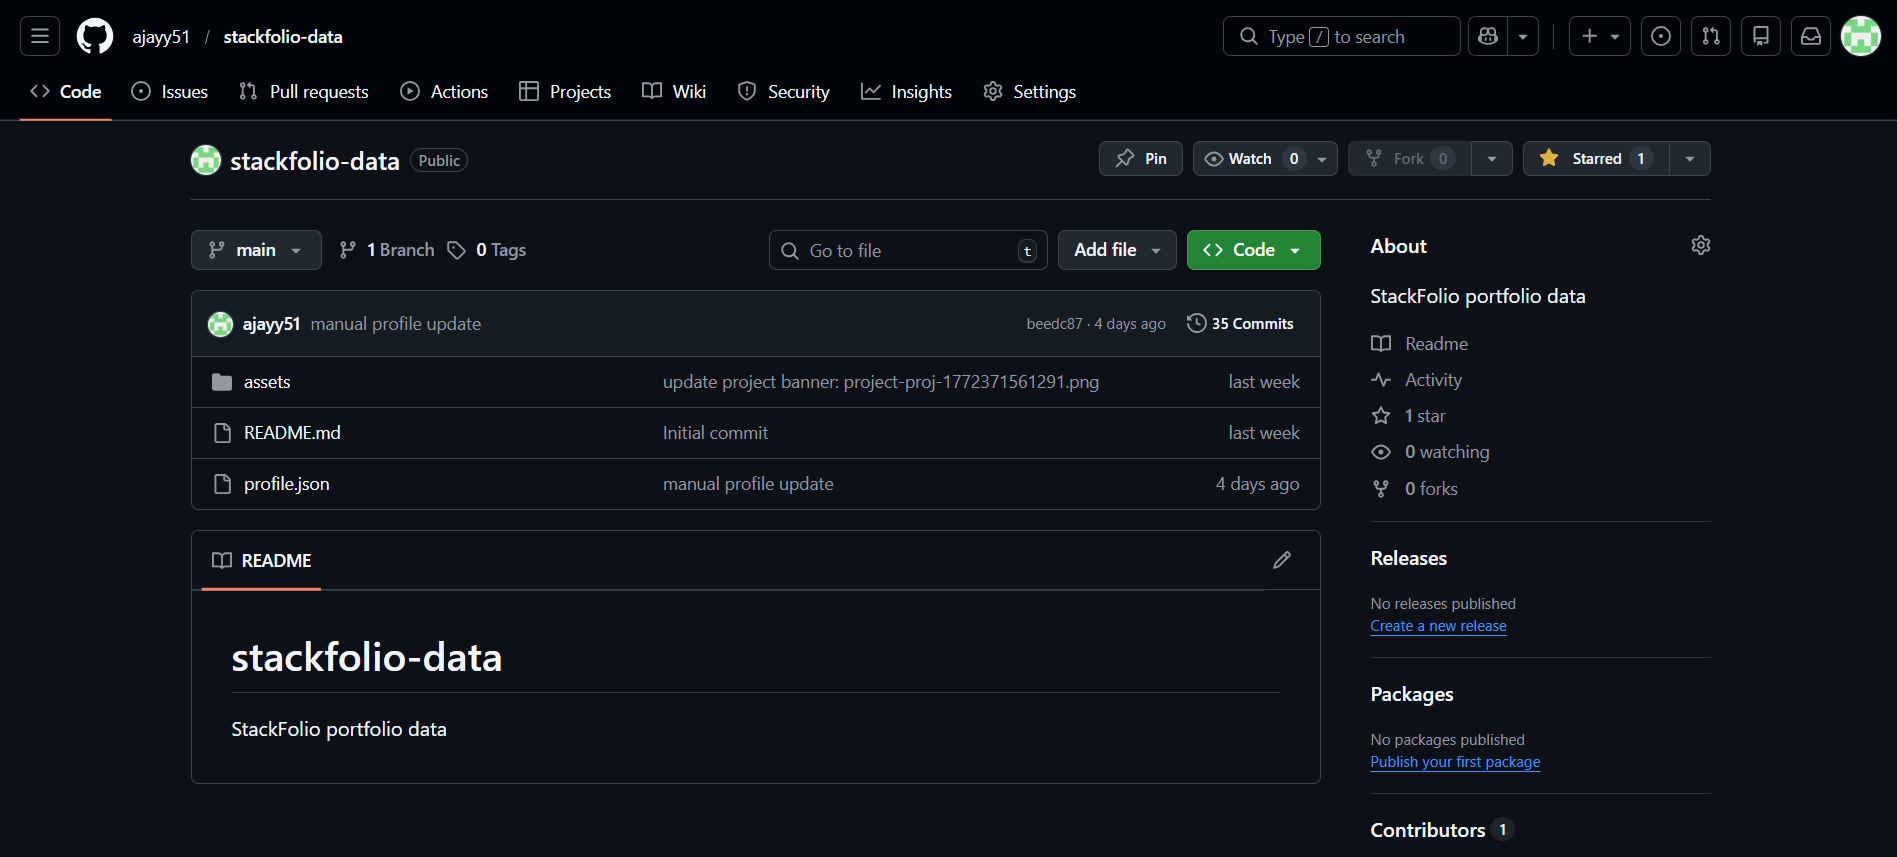The height and width of the screenshot is (857, 1897).
Task: Open notifications inbox icon
Action: tap(1811, 36)
